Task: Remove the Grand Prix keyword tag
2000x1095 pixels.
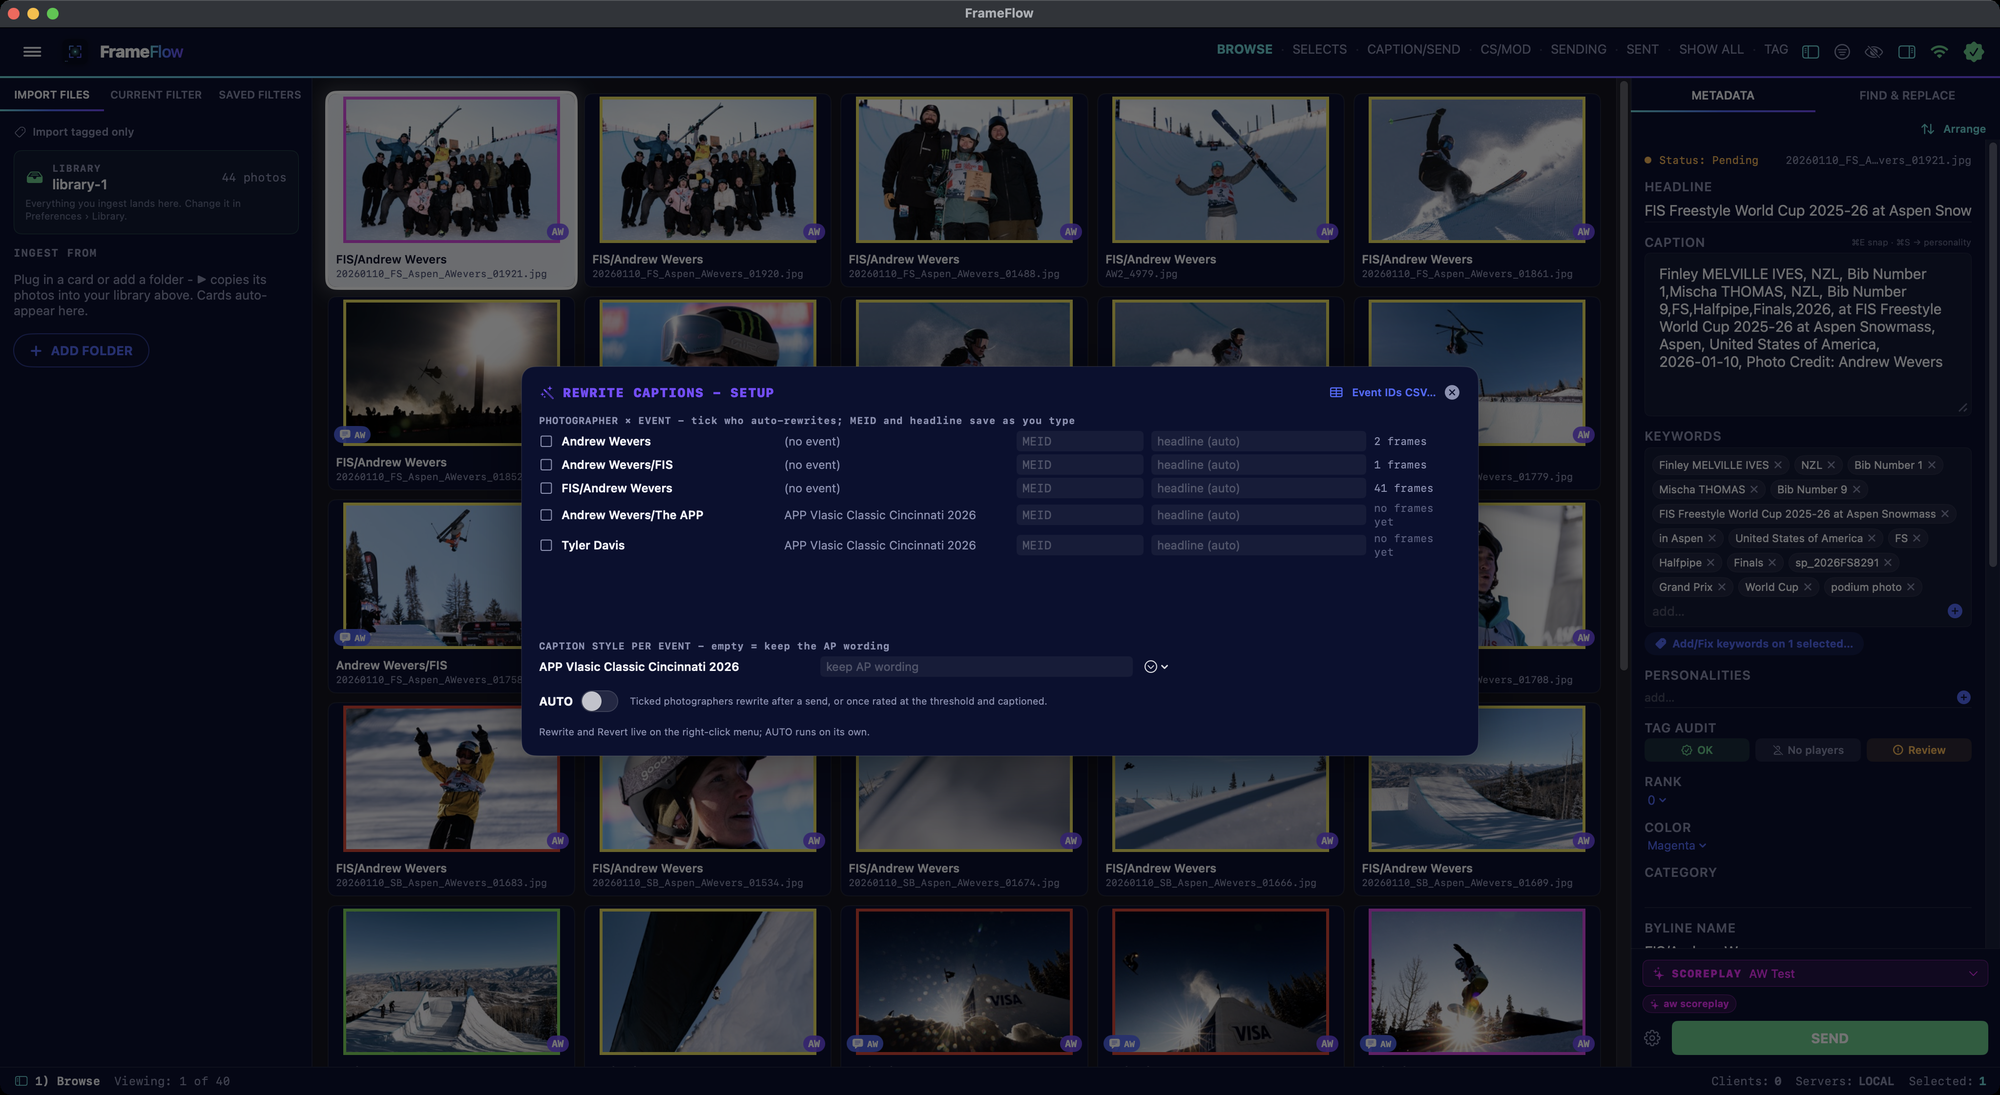Action: click(1722, 588)
